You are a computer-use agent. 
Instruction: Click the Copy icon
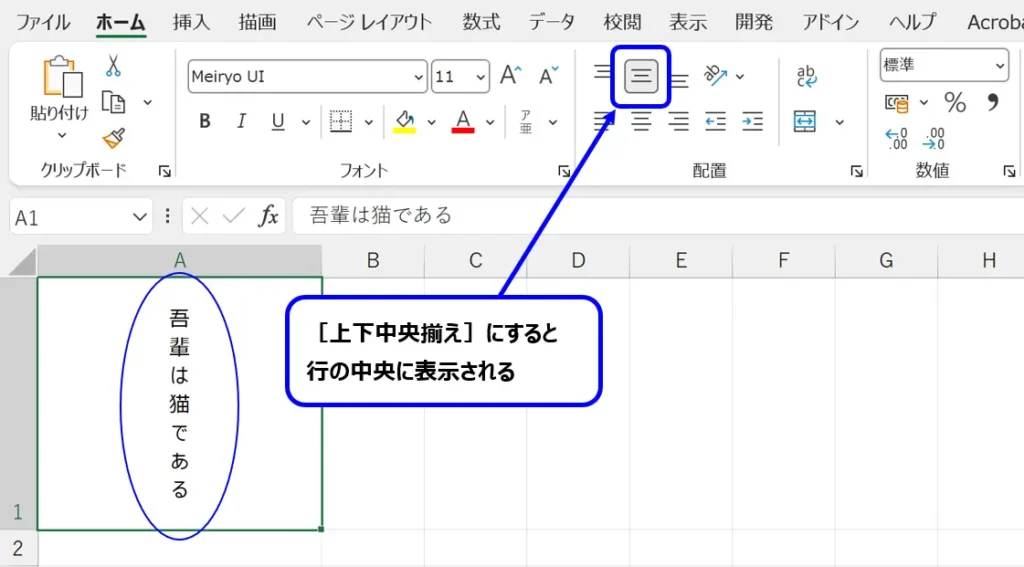coord(114,103)
